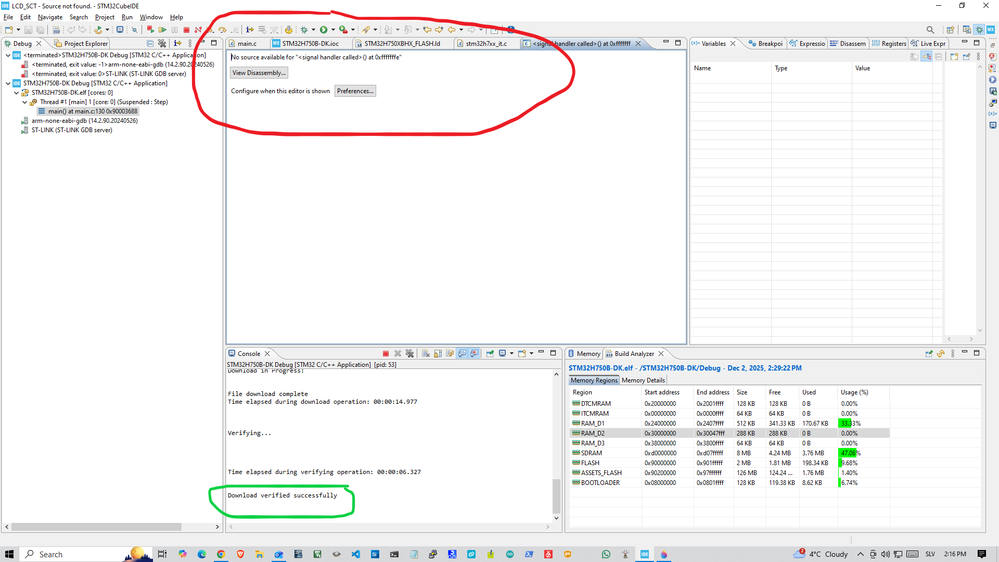
Task: Open the Window menu
Action: click(x=151, y=17)
